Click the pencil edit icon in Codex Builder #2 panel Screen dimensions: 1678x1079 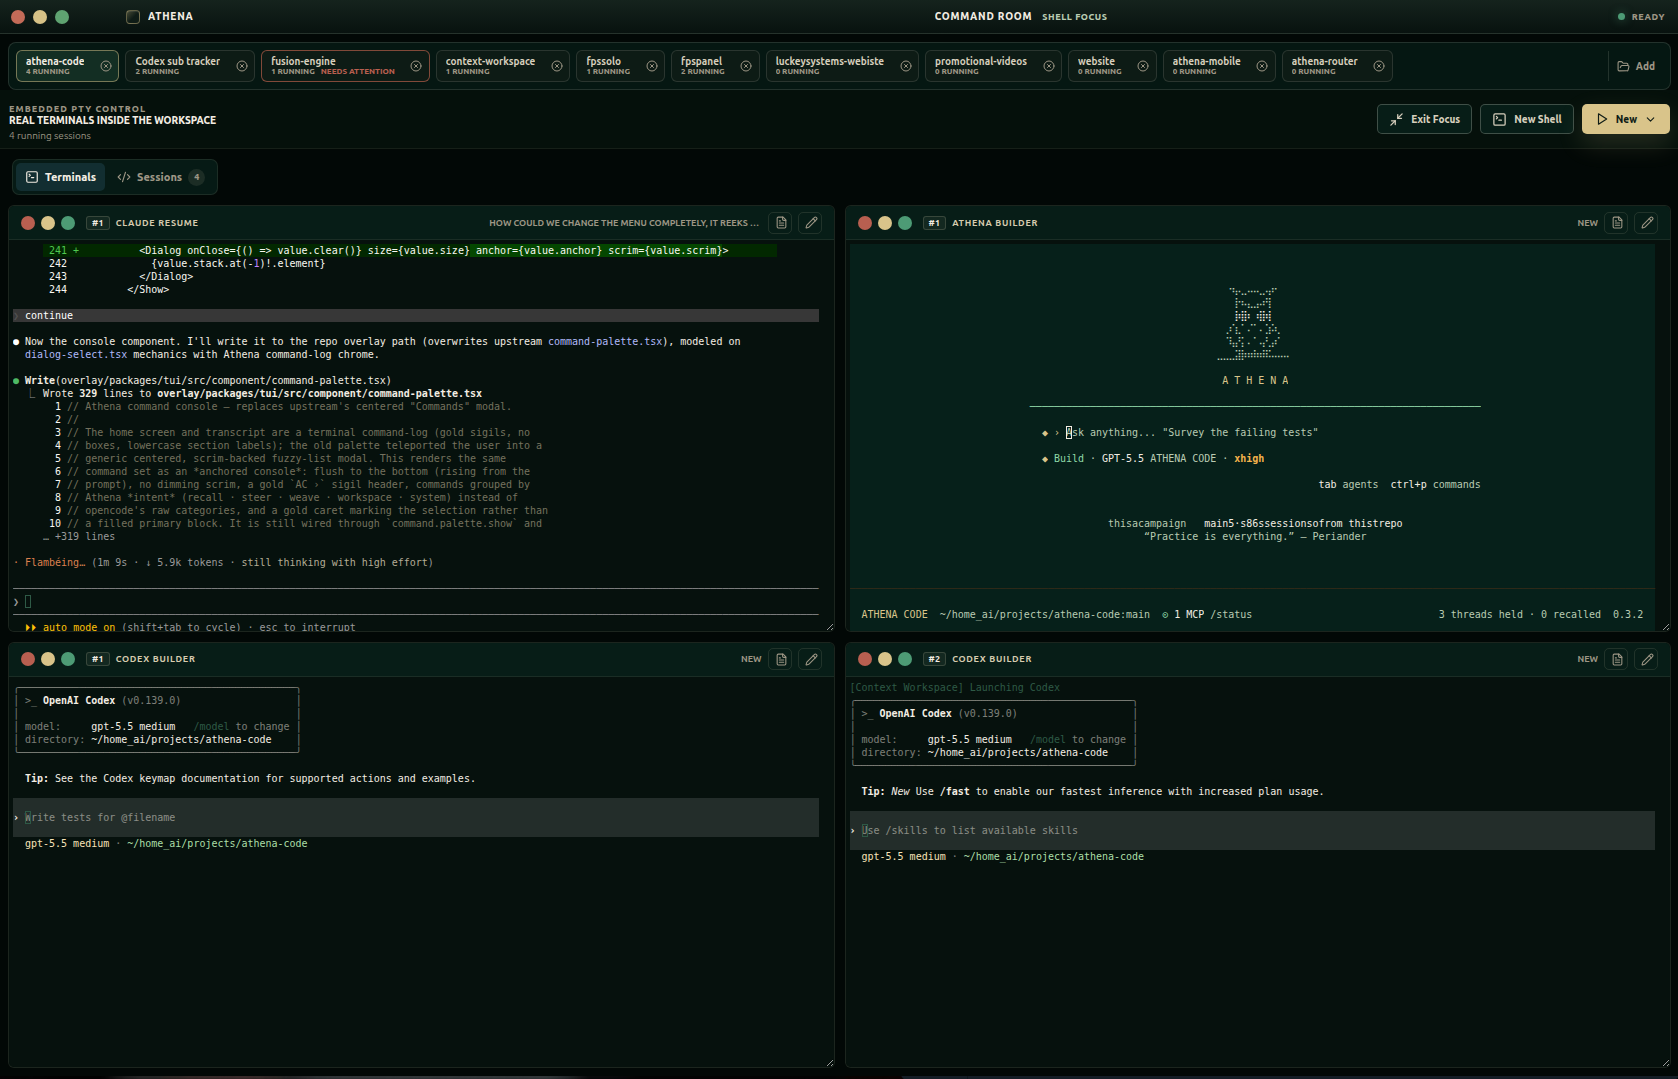[x=1648, y=659]
